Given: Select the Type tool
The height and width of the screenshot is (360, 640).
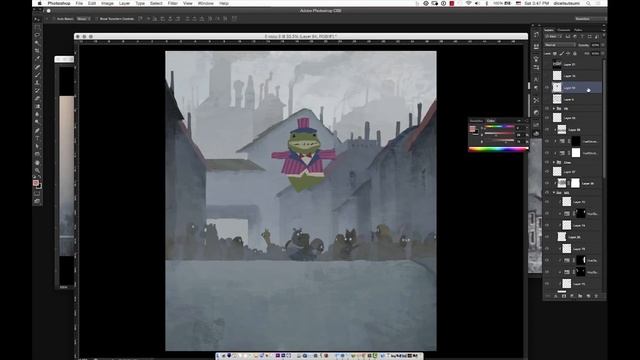Looking at the screenshot, I should click(x=37, y=138).
